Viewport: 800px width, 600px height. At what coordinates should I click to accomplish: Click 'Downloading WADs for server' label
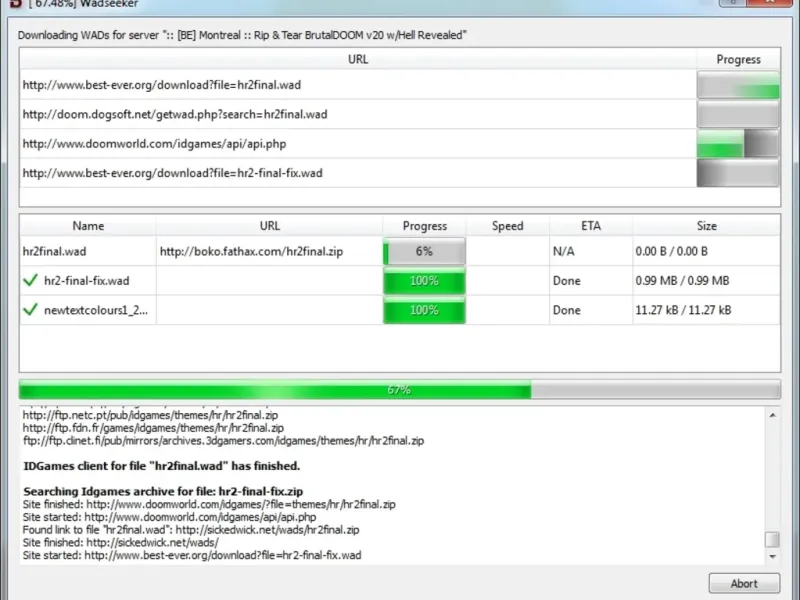click(x=242, y=35)
